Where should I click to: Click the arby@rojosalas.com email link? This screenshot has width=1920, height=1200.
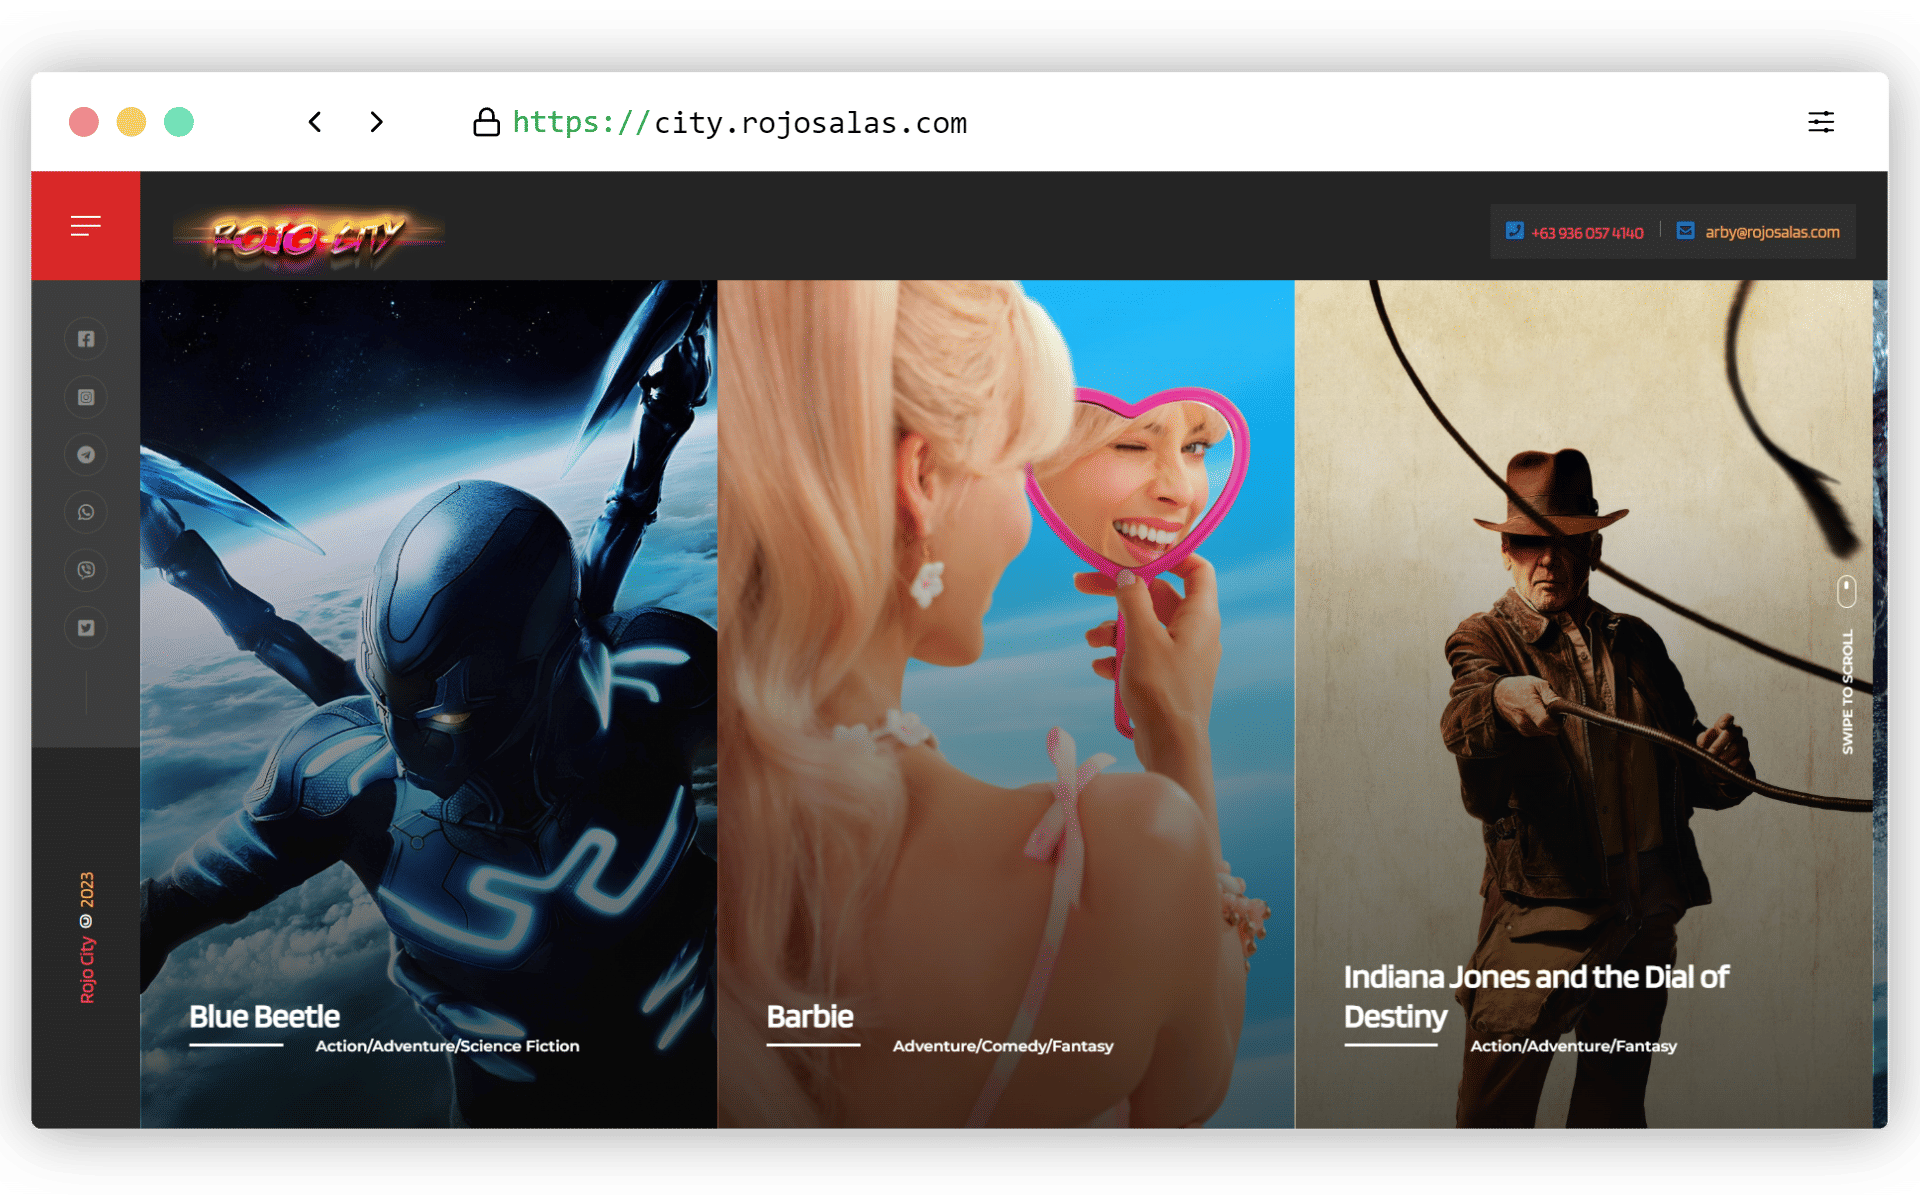pyautogui.click(x=1771, y=232)
